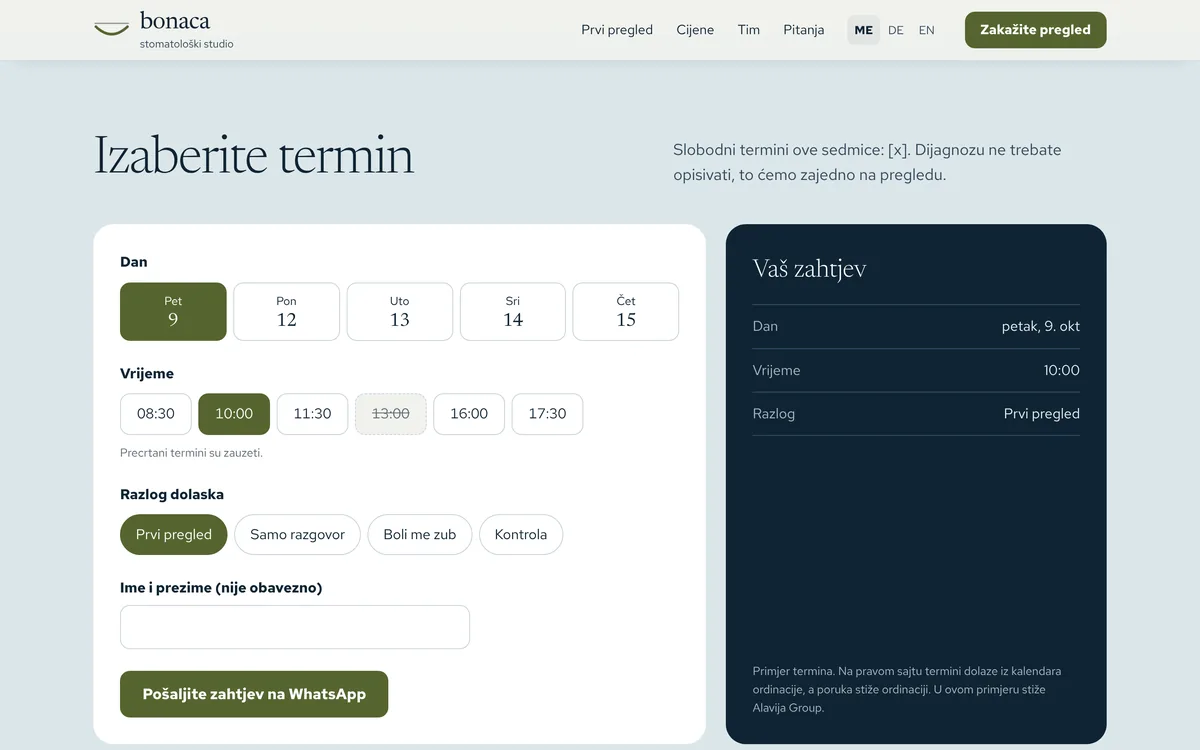Click the 10:00 value in summary panel
1200x750 pixels.
click(x=1062, y=370)
